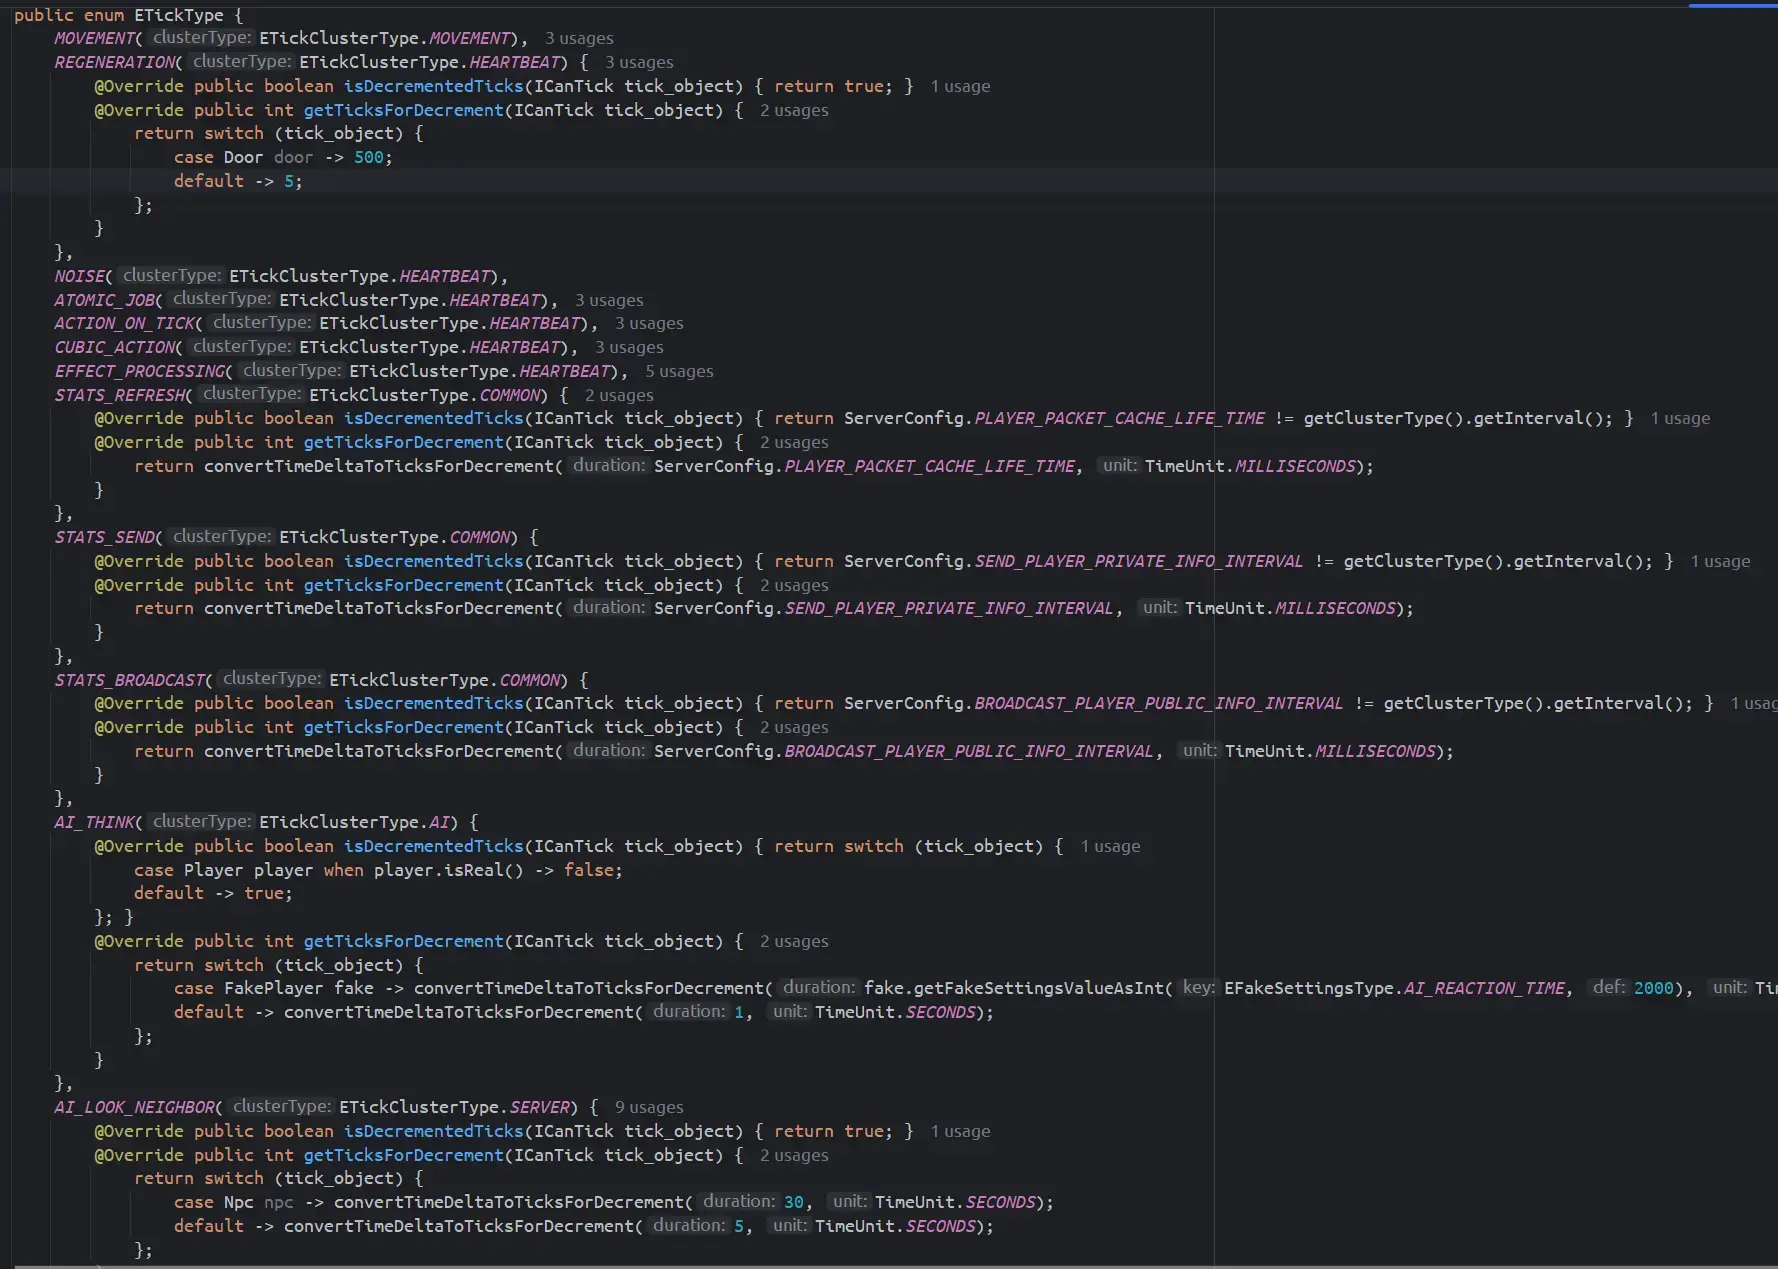Viewport: 1778px width, 1269px height.
Task: Click the 'case Door door' pattern
Action: click(x=243, y=157)
